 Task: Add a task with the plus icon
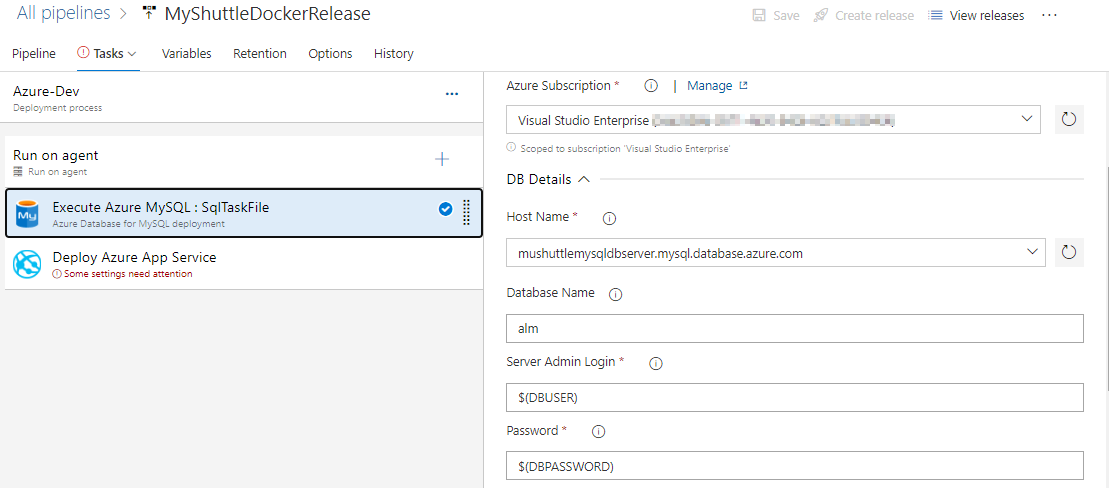[x=442, y=159]
